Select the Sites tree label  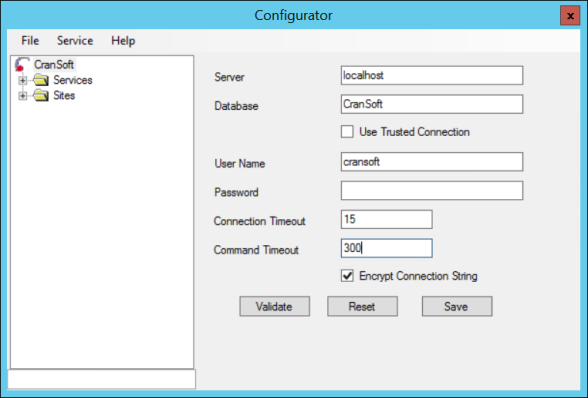coord(64,95)
